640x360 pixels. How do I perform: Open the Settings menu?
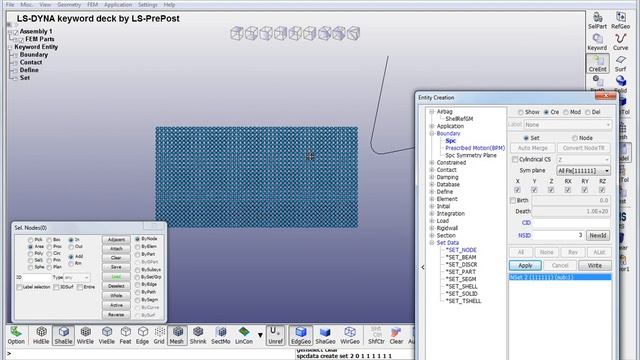click(148, 5)
